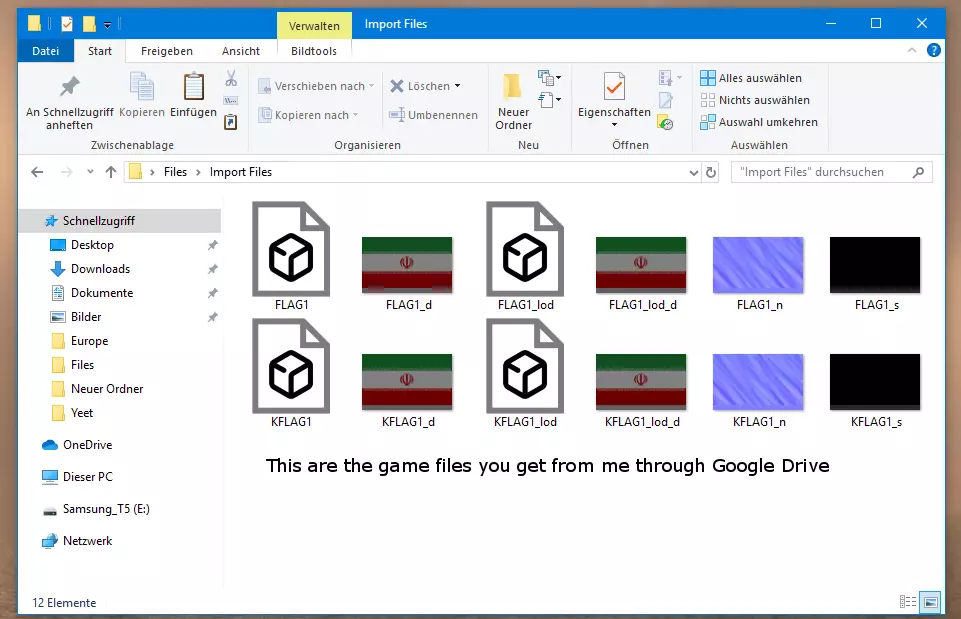Click Umbenennen rename button
This screenshot has height=619, width=961.
433,115
